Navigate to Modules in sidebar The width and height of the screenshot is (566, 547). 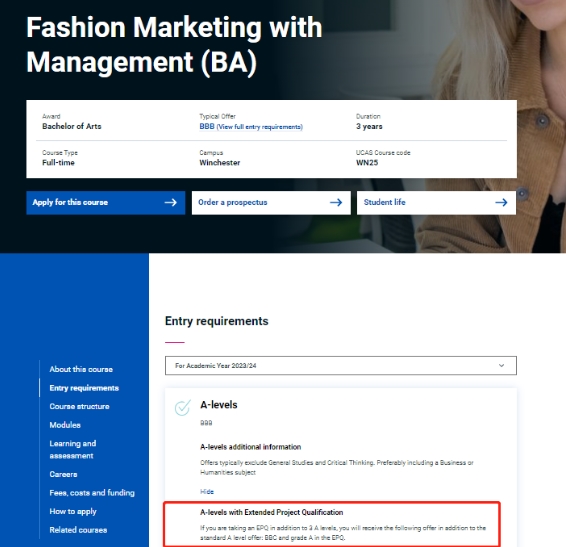[x=65, y=425]
